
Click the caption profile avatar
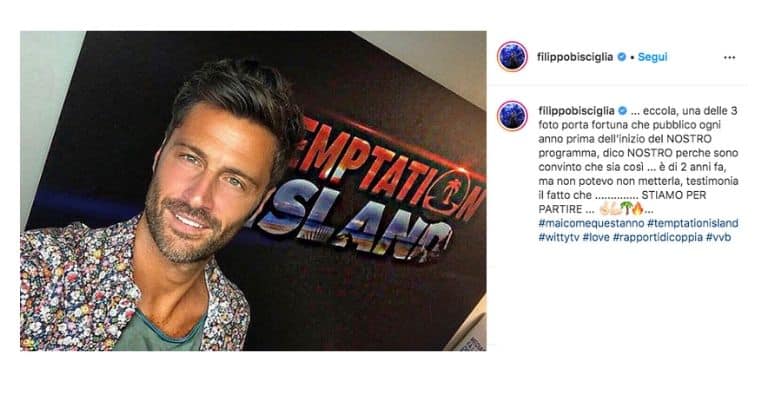pyautogui.click(x=512, y=116)
